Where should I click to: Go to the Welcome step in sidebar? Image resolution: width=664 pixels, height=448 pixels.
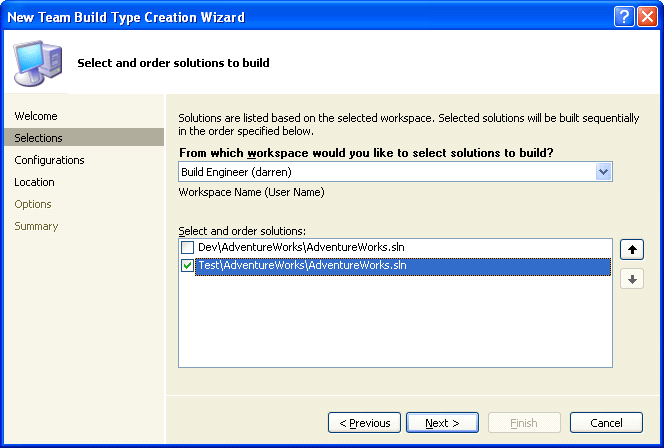(x=36, y=116)
